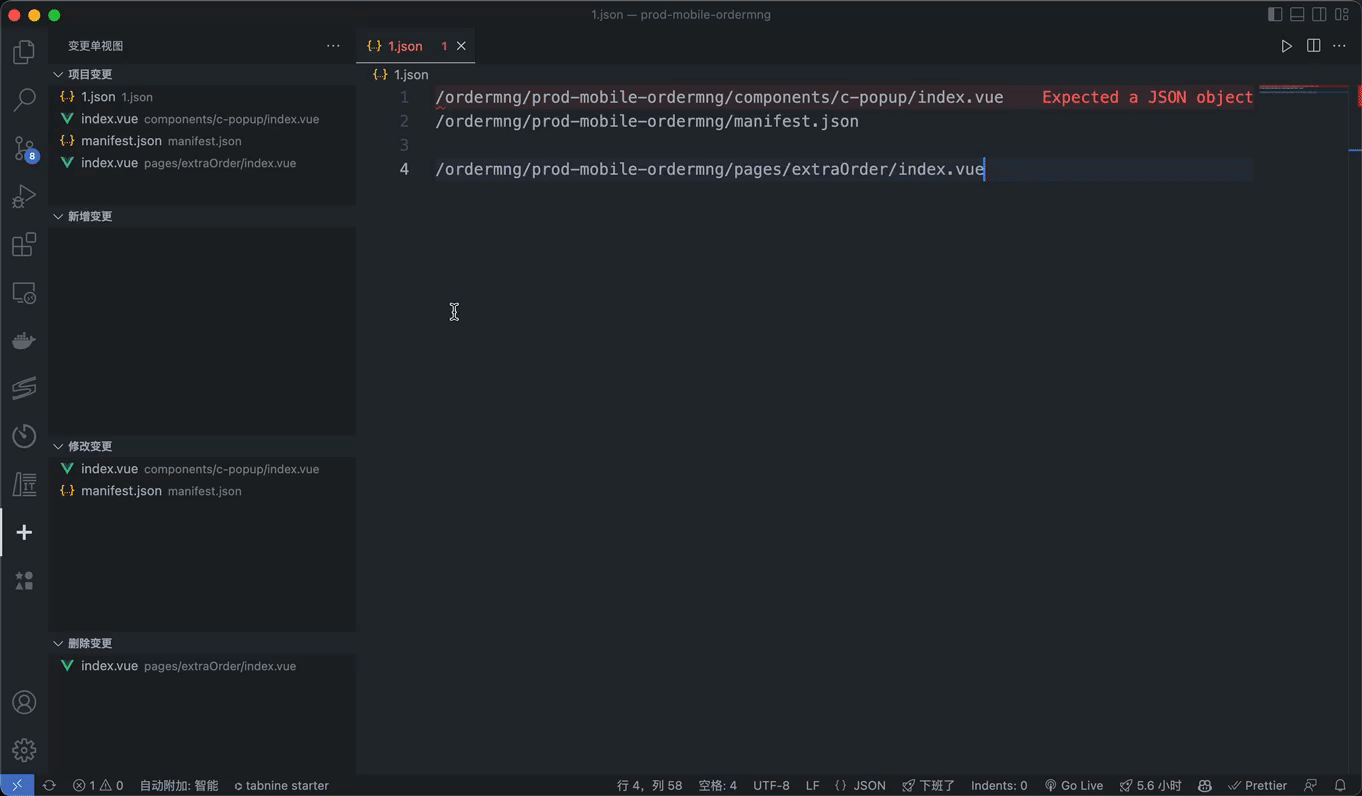Open errors and warnings count in status bar
Screen dimensions: 1362x796
[98, 785]
